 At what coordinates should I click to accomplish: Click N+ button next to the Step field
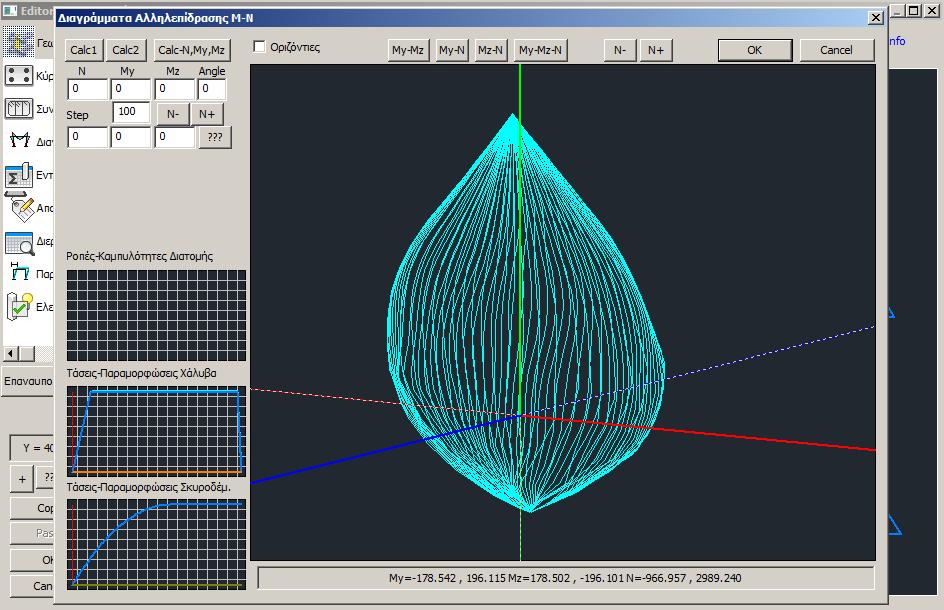tap(206, 114)
